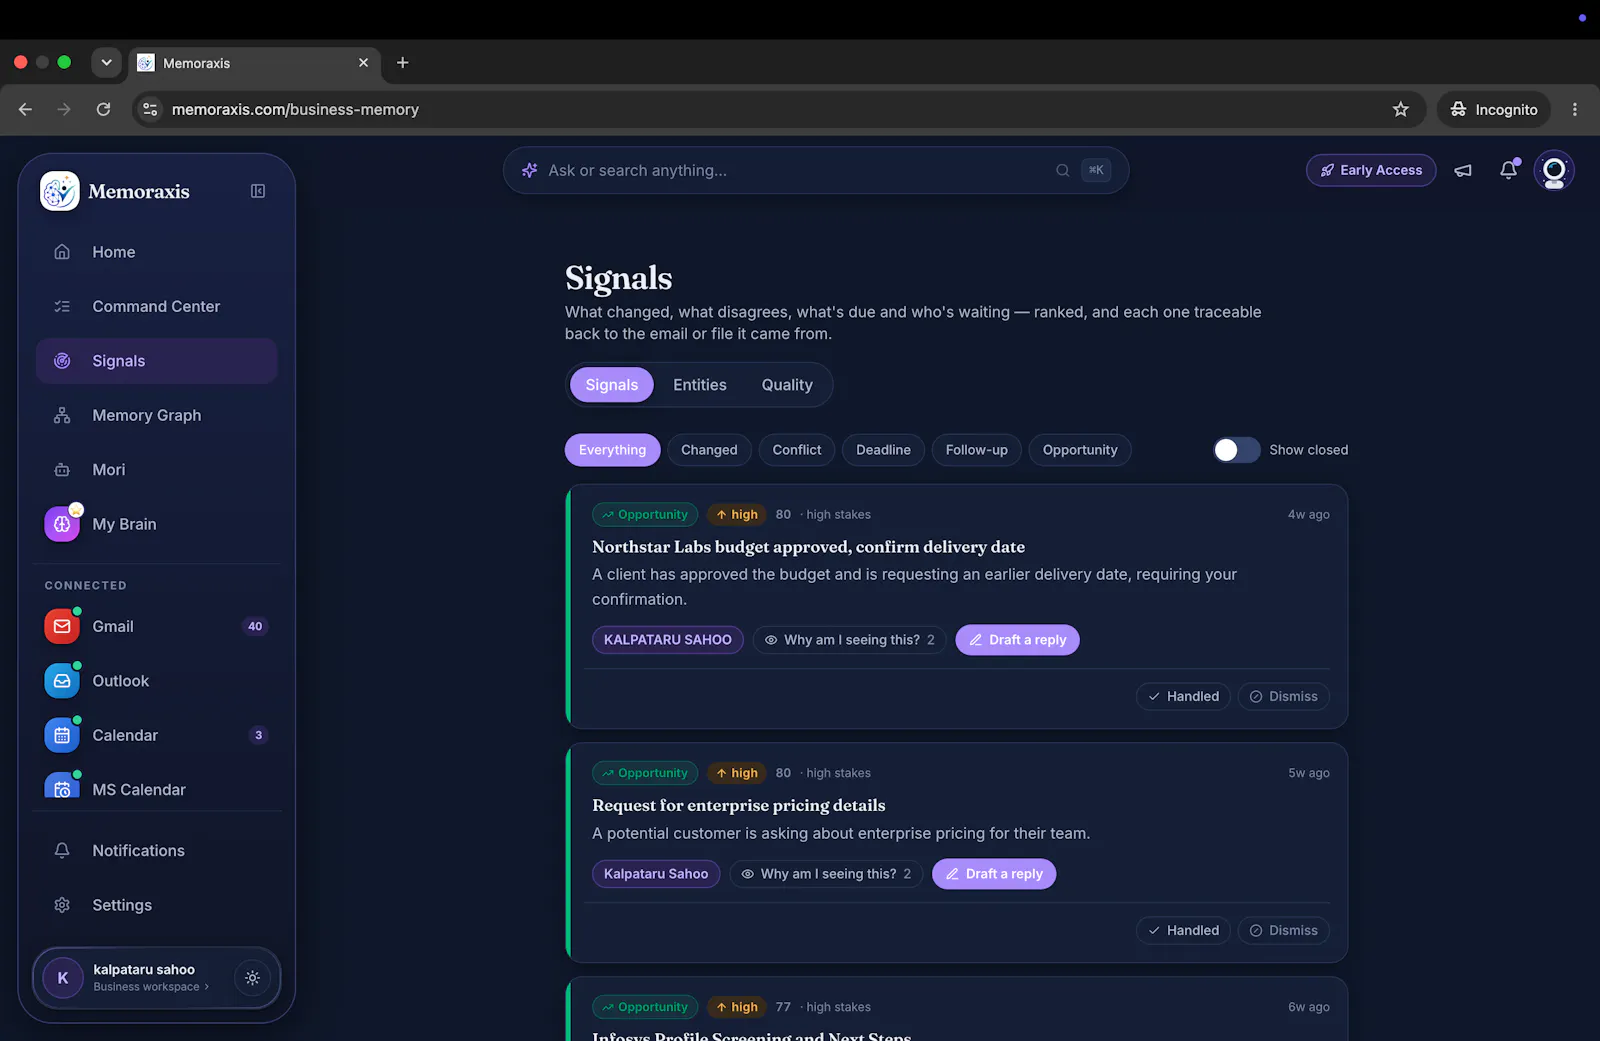
Task: Switch to the Signals tab
Action: point(612,385)
